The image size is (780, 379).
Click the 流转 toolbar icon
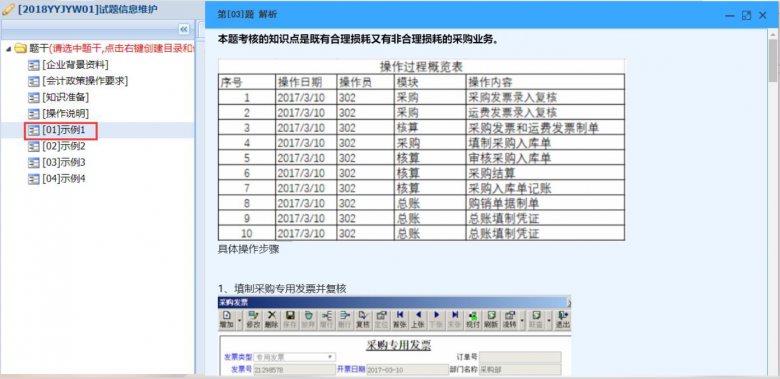point(509,319)
